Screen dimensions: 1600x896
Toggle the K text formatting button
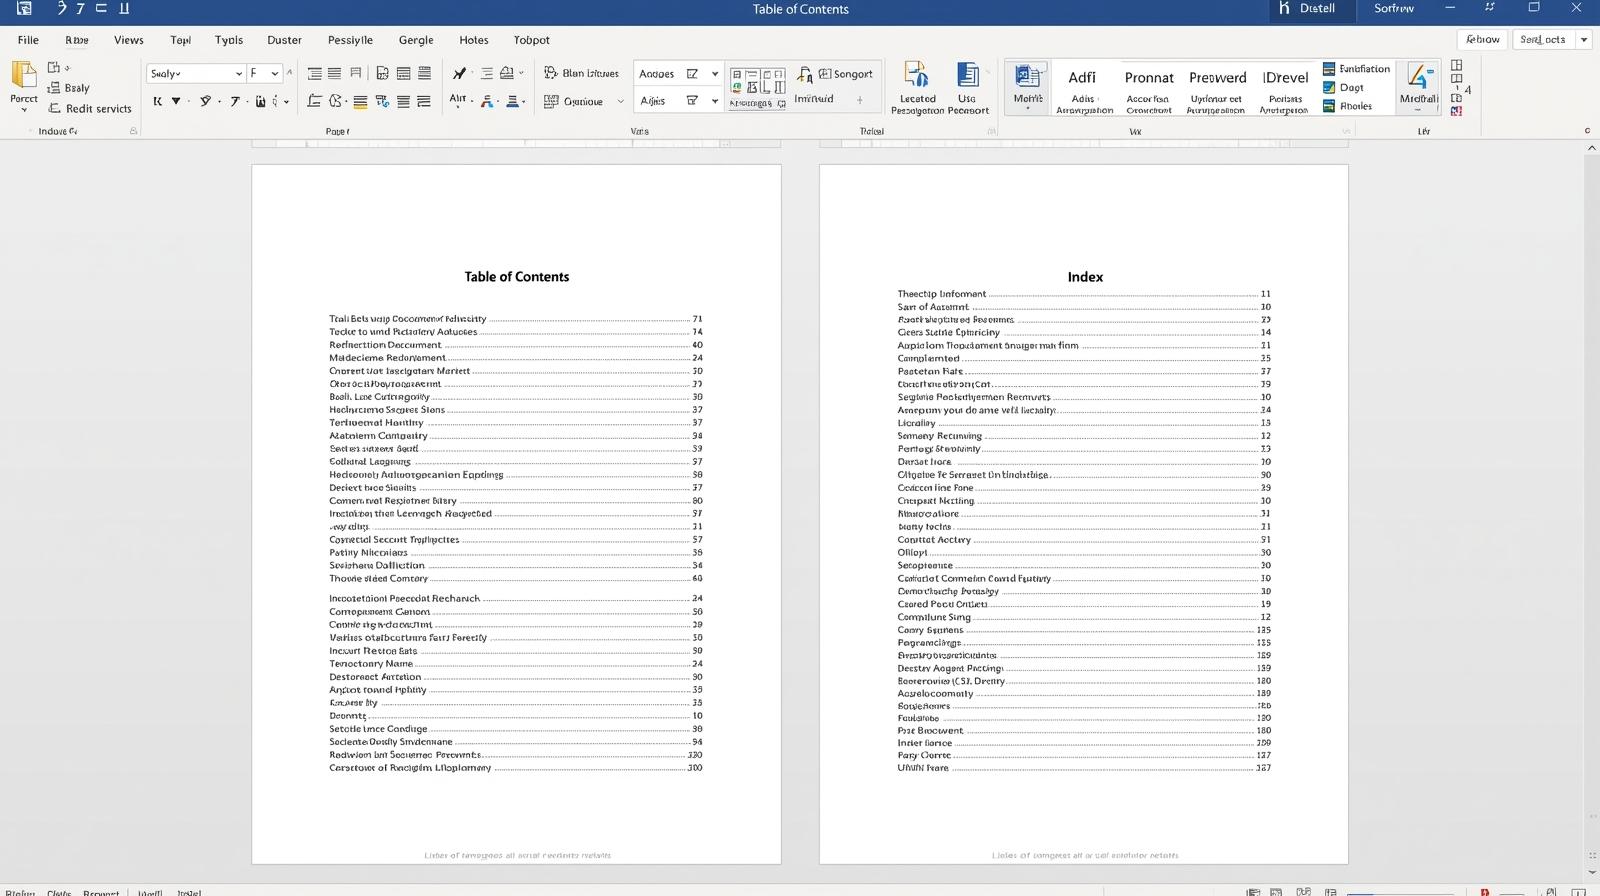pos(157,101)
